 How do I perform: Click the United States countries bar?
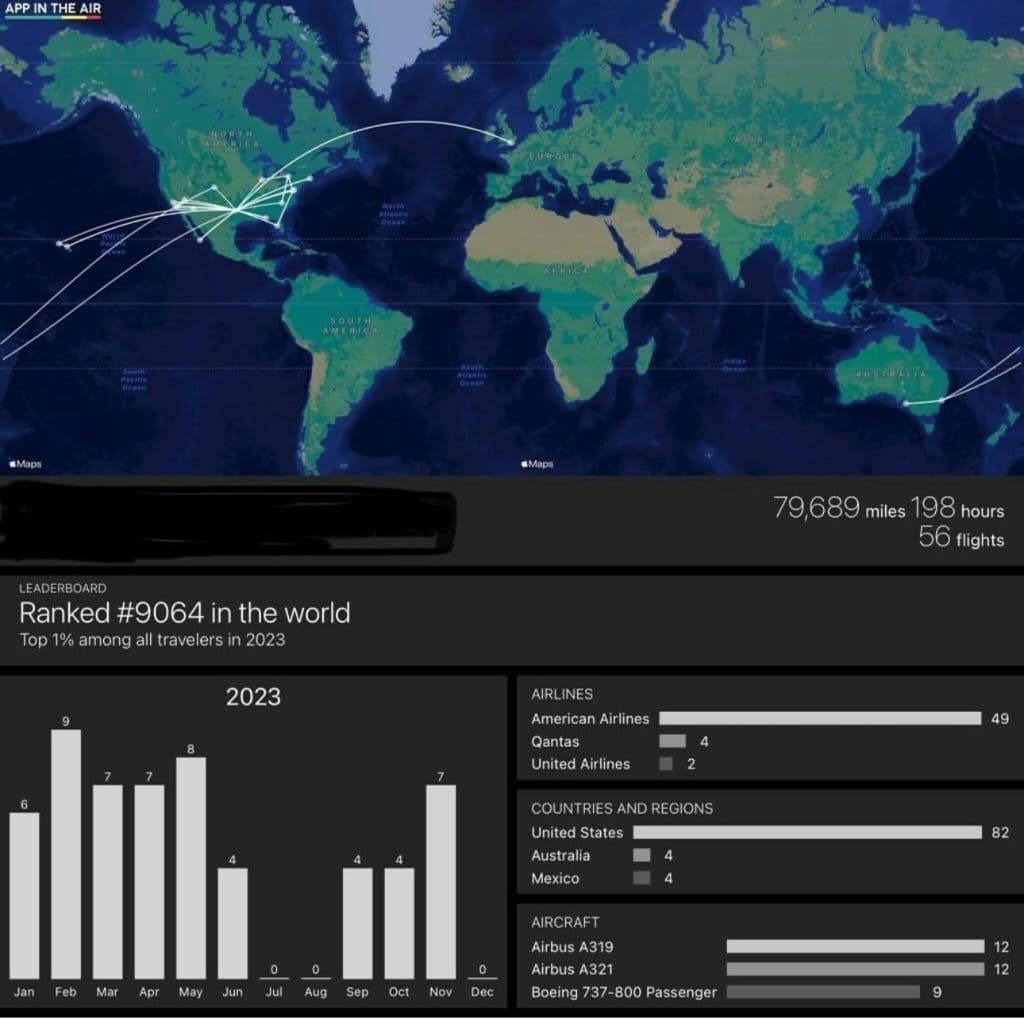(808, 833)
